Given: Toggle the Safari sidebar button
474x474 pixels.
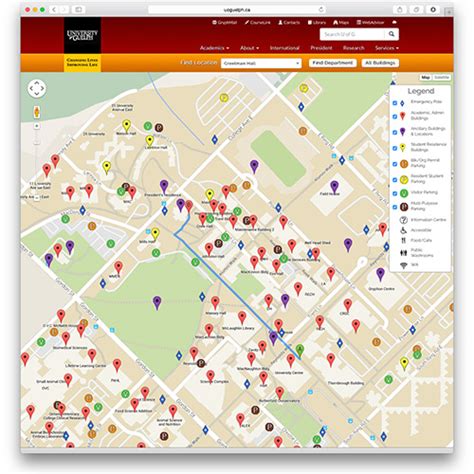Looking at the screenshot, I should pyautogui.click(x=79, y=10).
